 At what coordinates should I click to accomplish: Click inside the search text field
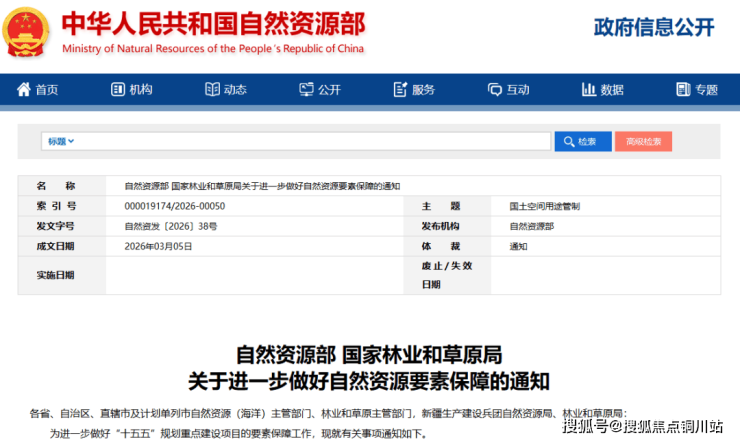point(310,142)
